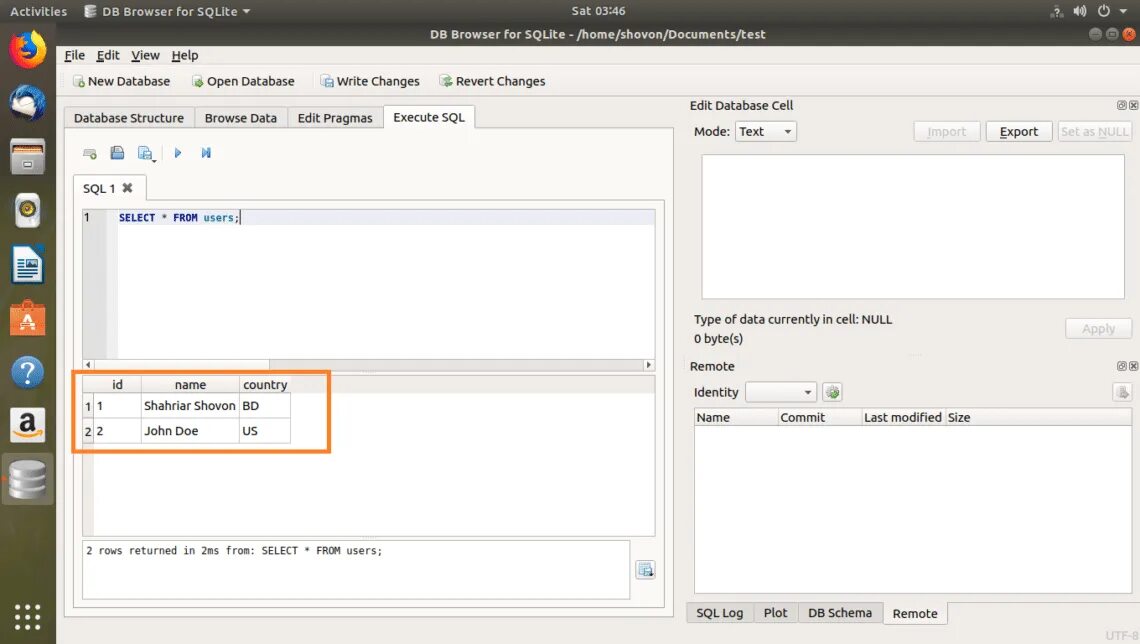Open Thunderbird from the dock
Image resolution: width=1140 pixels, height=644 pixels.
[28, 102]
